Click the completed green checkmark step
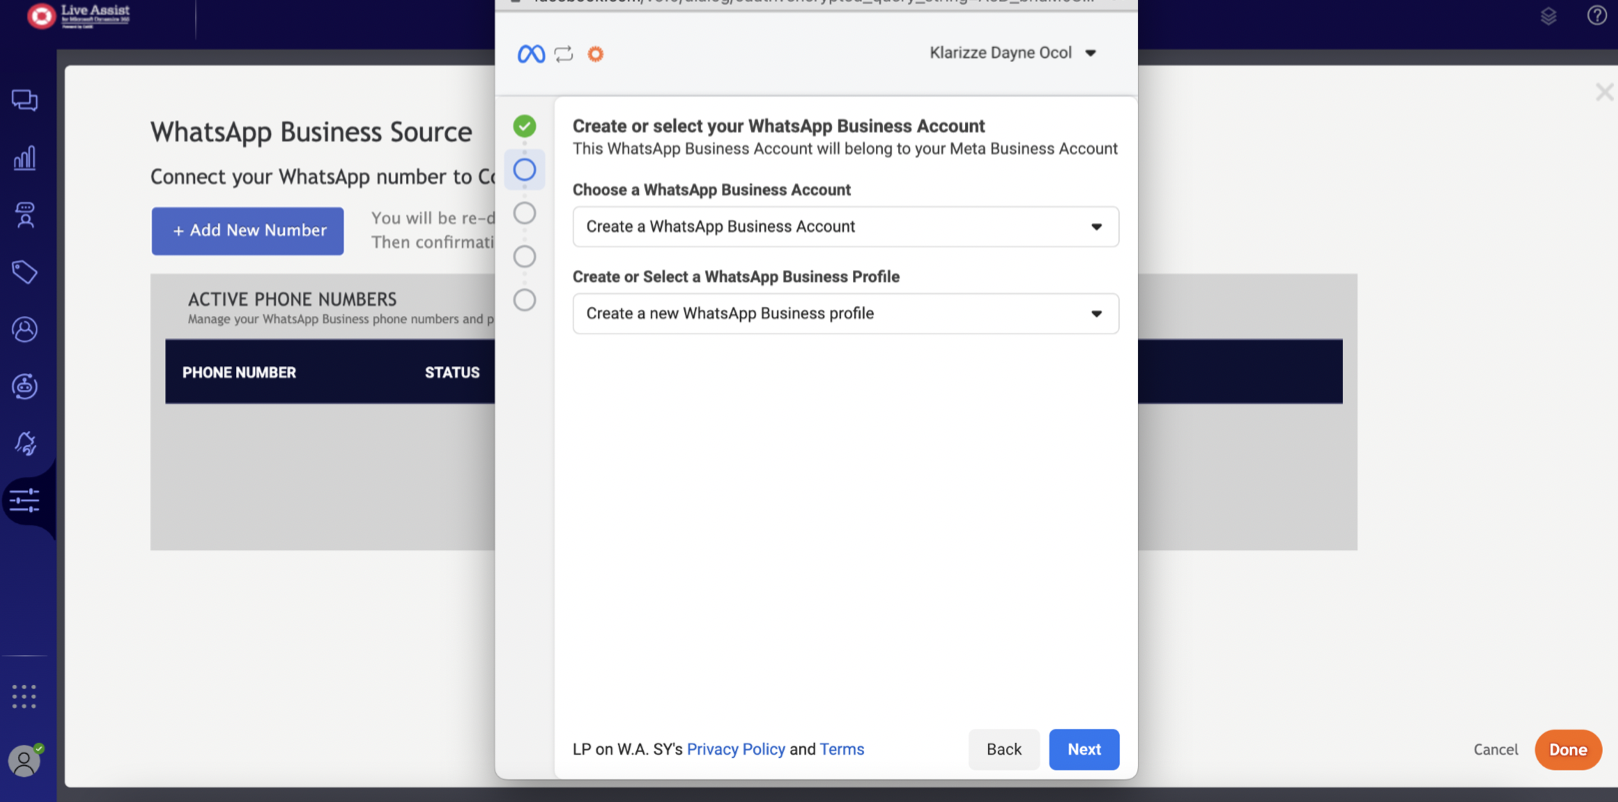Image resolution: width=1618 pixels, height=802 pixels. click(x=524, y=126)
